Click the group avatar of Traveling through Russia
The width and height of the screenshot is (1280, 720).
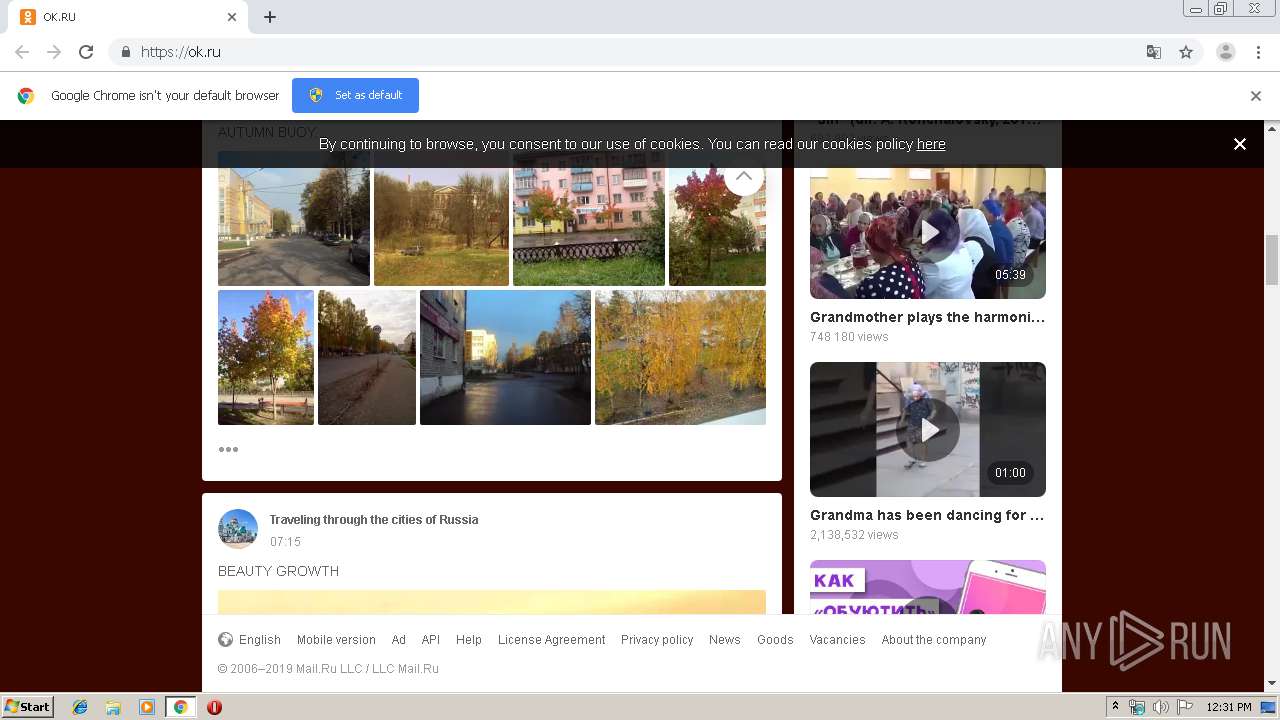point(238,529)
